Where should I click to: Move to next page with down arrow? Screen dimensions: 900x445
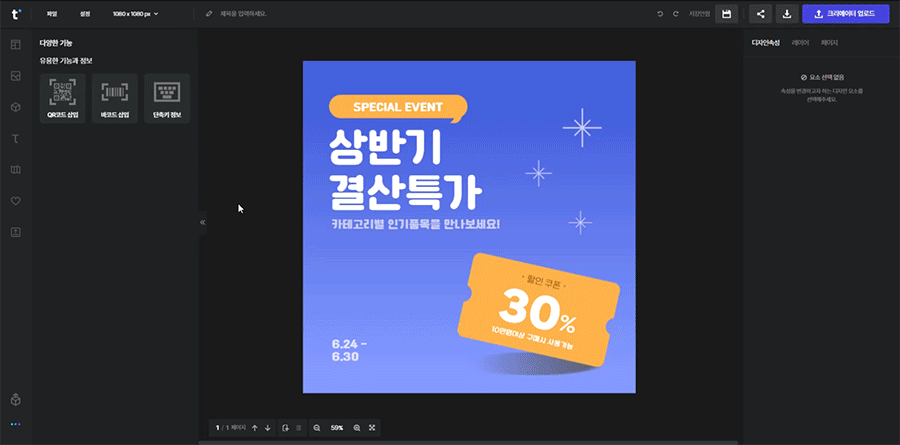click(x=267, y=428)
